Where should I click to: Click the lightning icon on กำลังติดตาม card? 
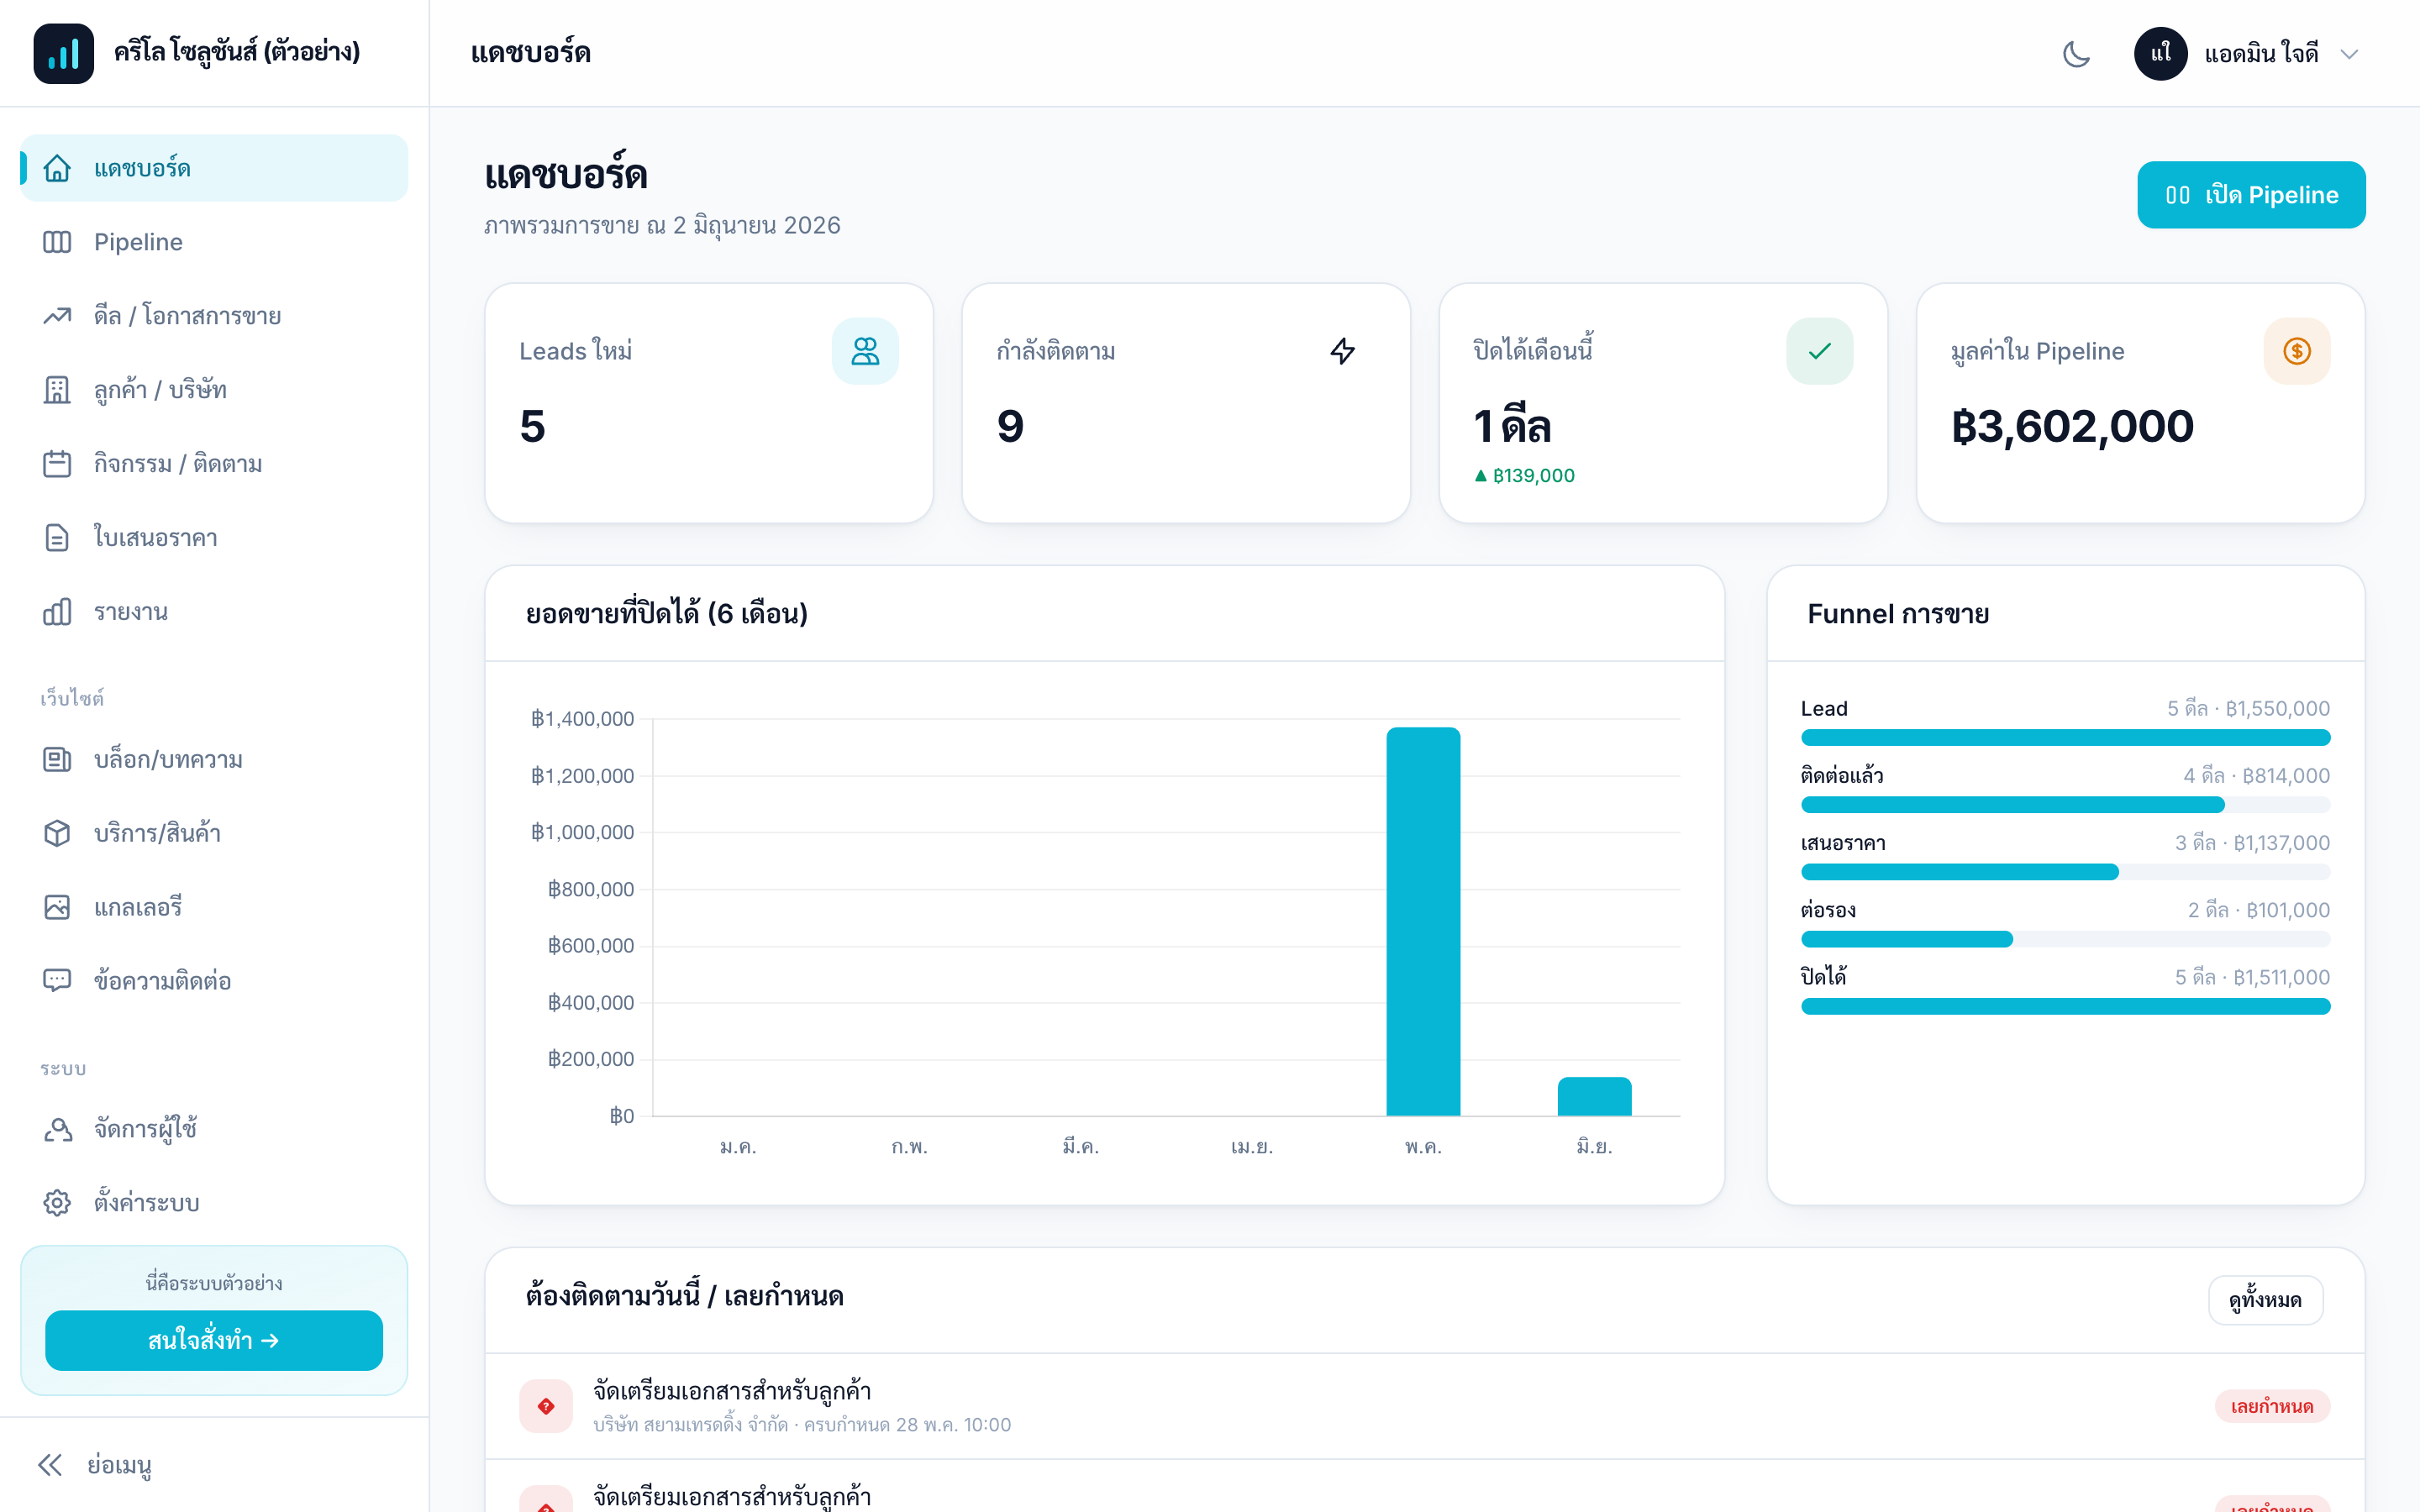point(1342,351)
